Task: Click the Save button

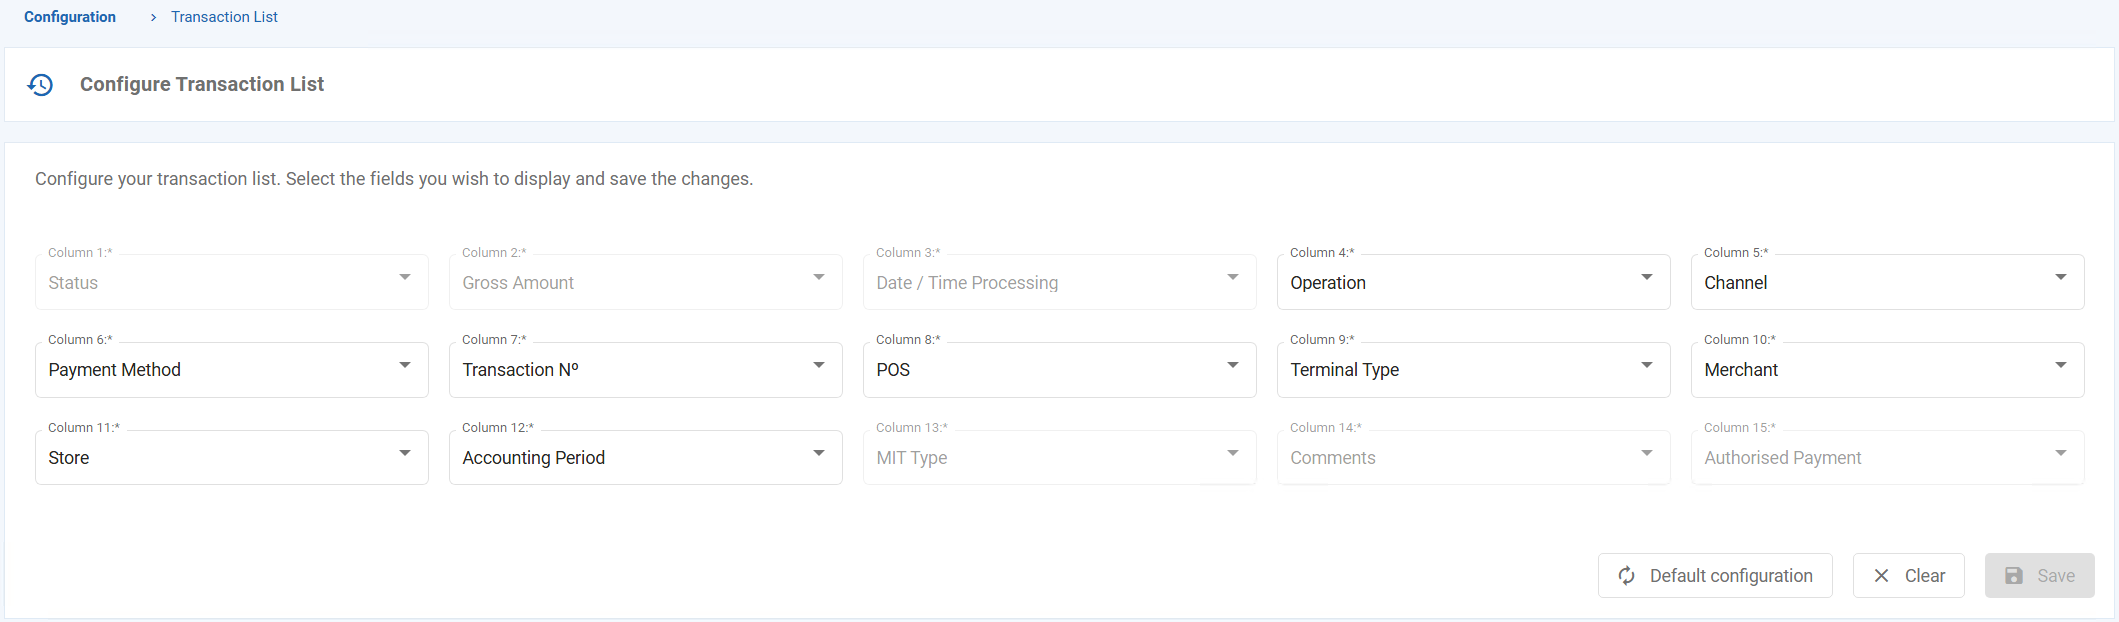Action: point(2039,576)
